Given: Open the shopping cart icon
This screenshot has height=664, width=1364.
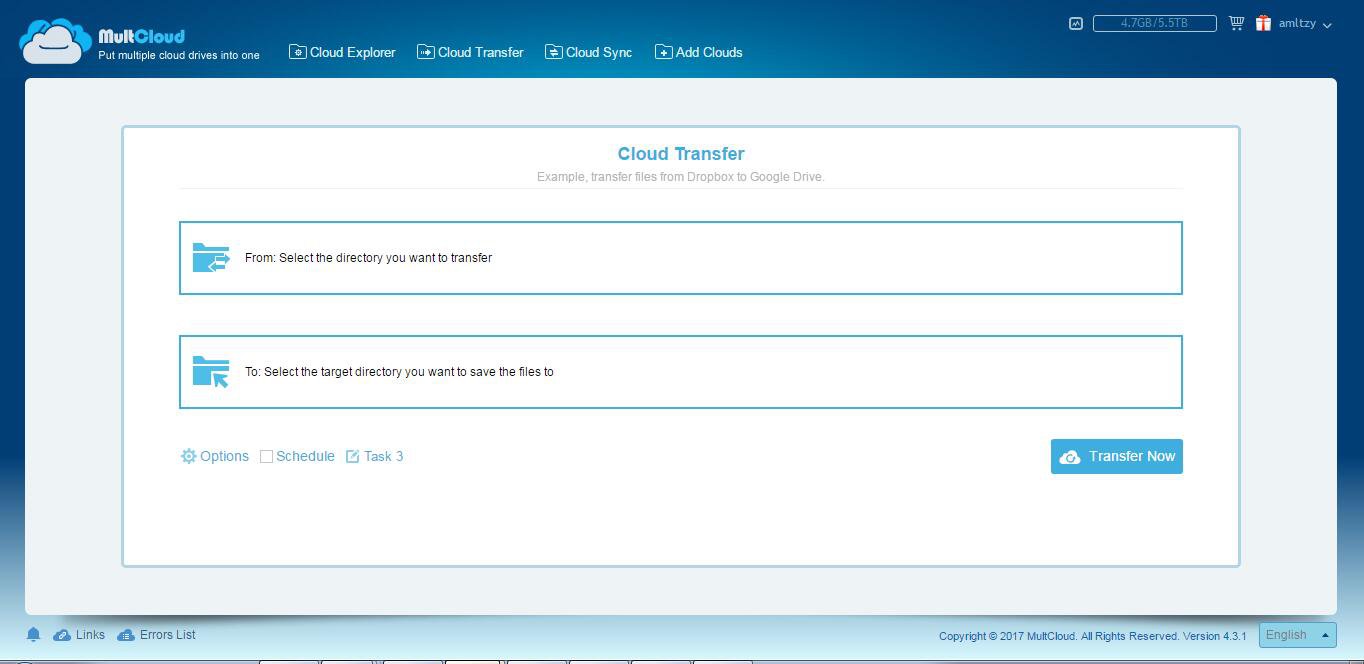Looking at the screenshot, I should pyautogui.click(x=1237, y=23).
